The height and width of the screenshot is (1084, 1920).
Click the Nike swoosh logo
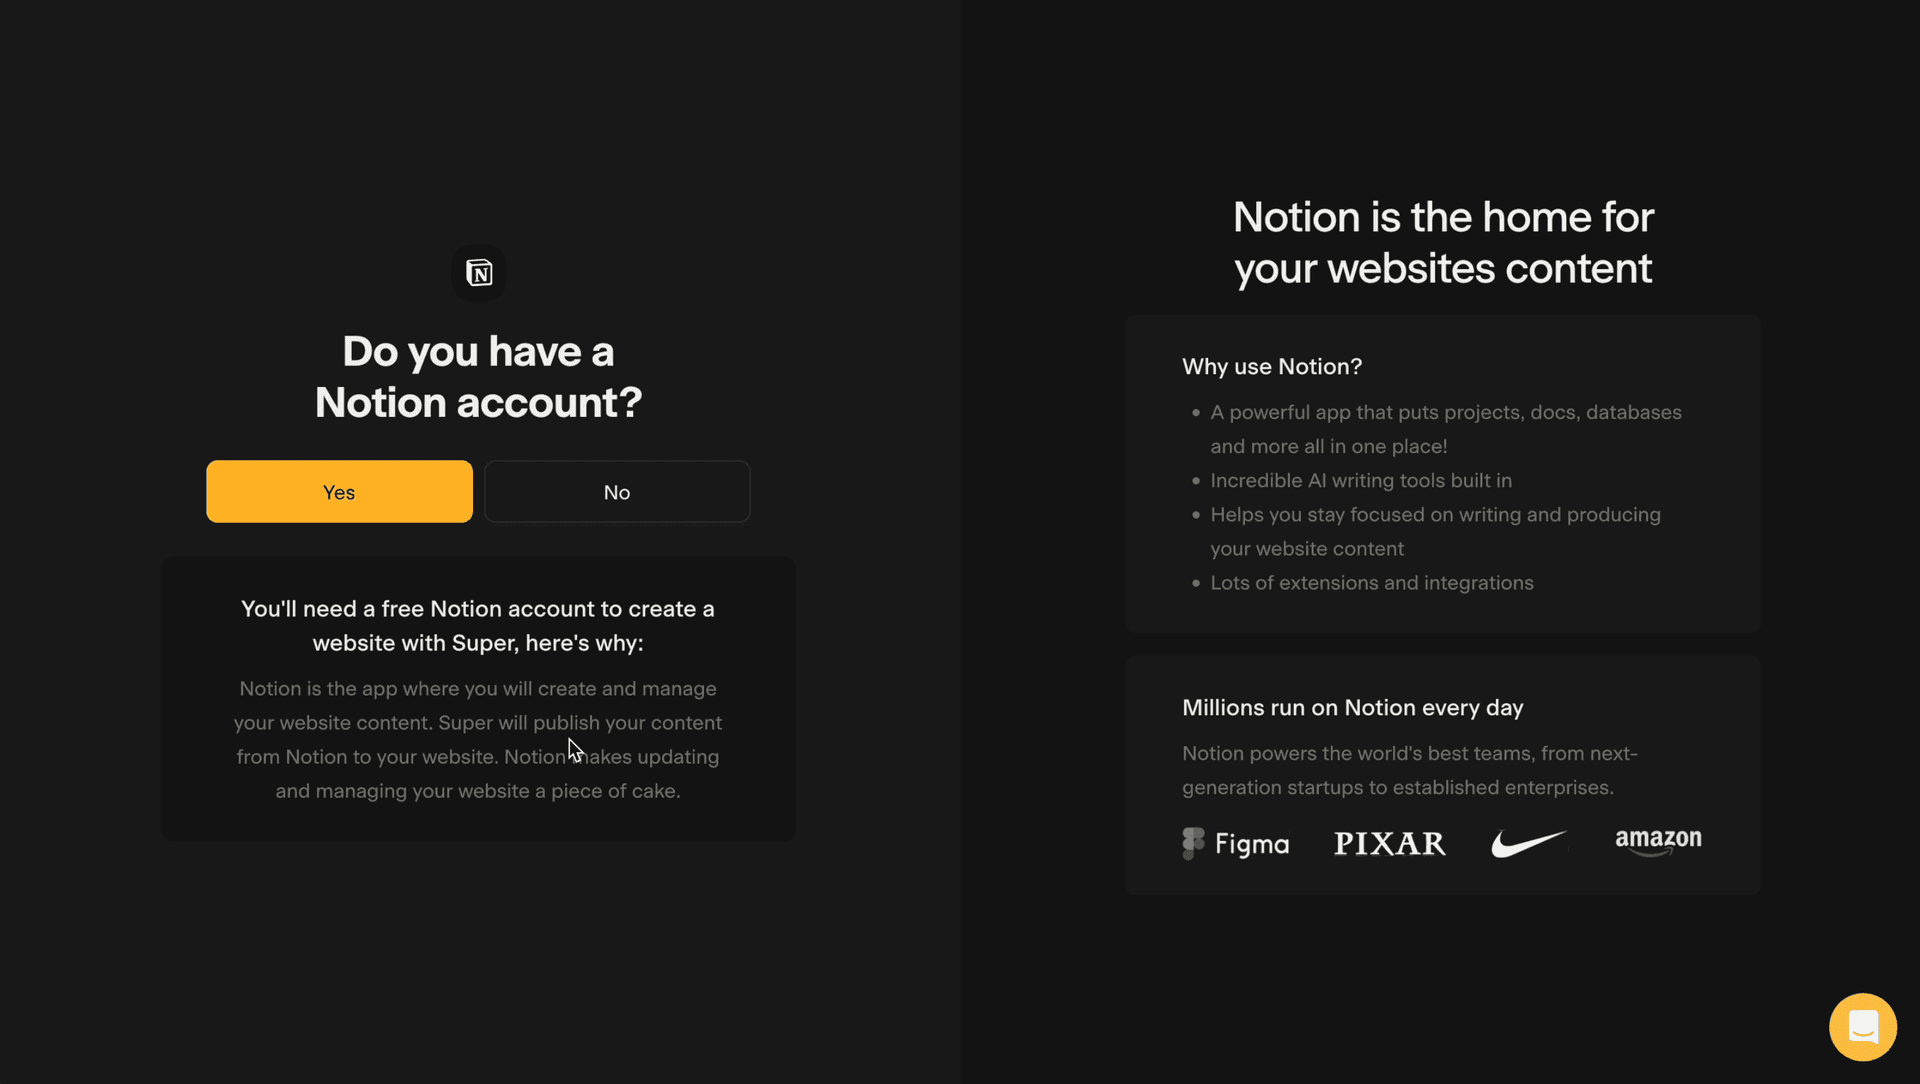coord(1528,844)
